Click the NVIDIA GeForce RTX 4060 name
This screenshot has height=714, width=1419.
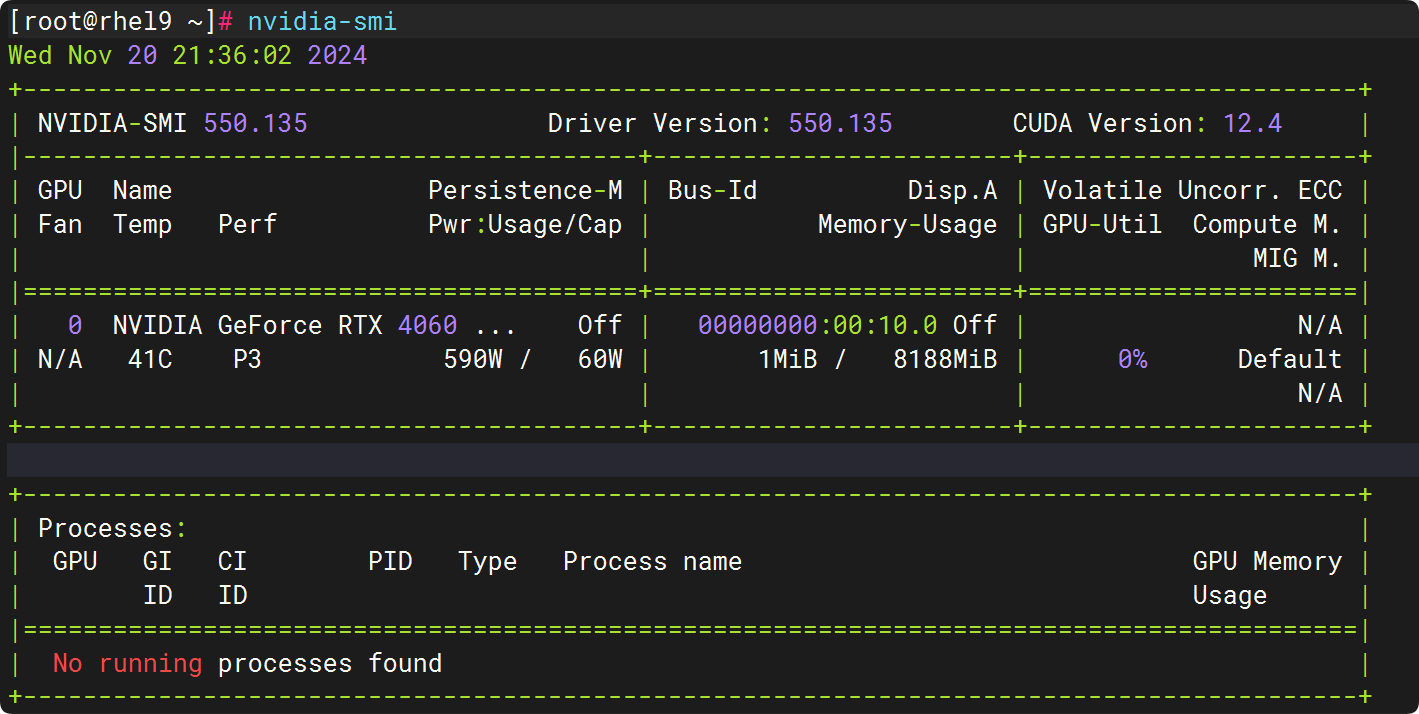coord(285,325)
